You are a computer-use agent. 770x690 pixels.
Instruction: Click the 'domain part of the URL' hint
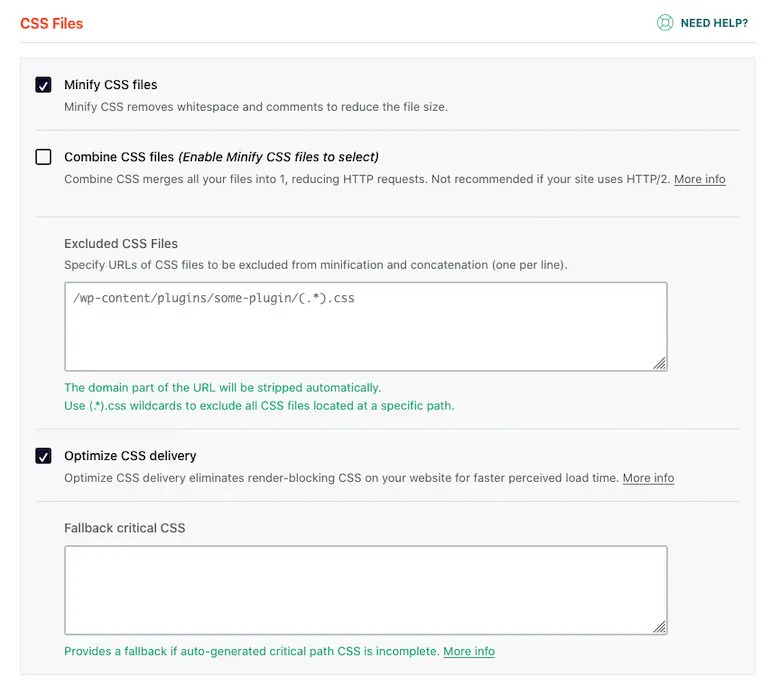(222, 387)
